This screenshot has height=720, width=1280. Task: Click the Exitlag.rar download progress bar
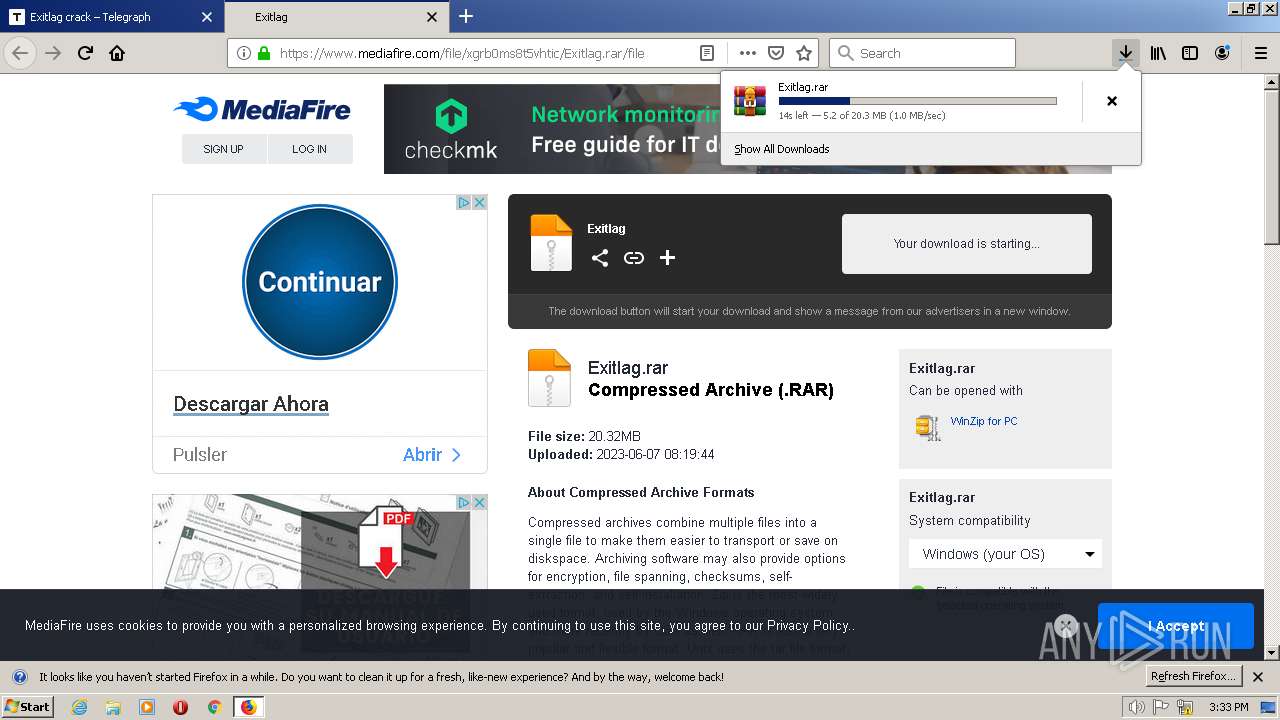[917, 101]
